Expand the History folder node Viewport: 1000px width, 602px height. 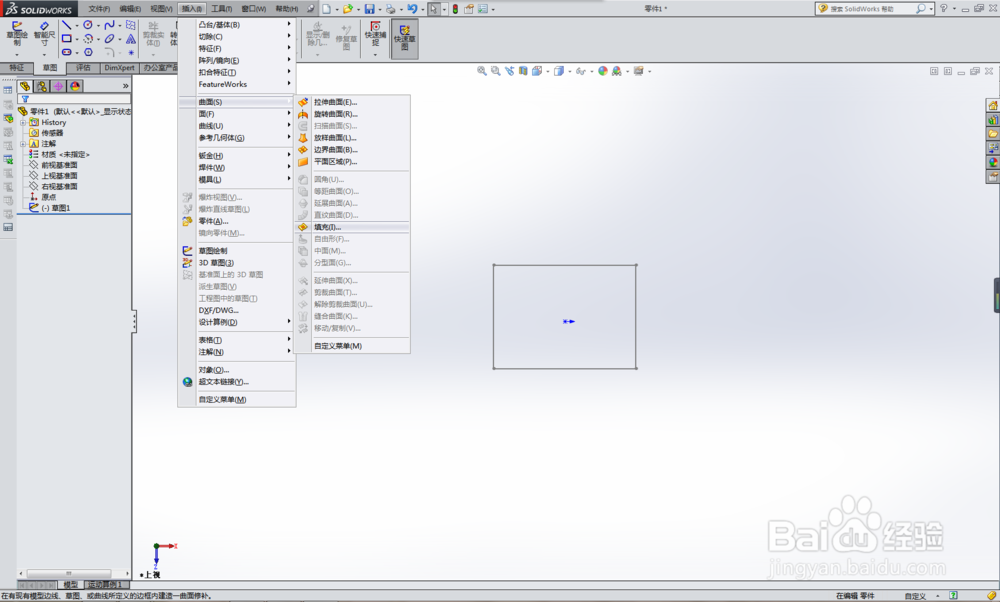pyautogui.click(x=23, y=122)
